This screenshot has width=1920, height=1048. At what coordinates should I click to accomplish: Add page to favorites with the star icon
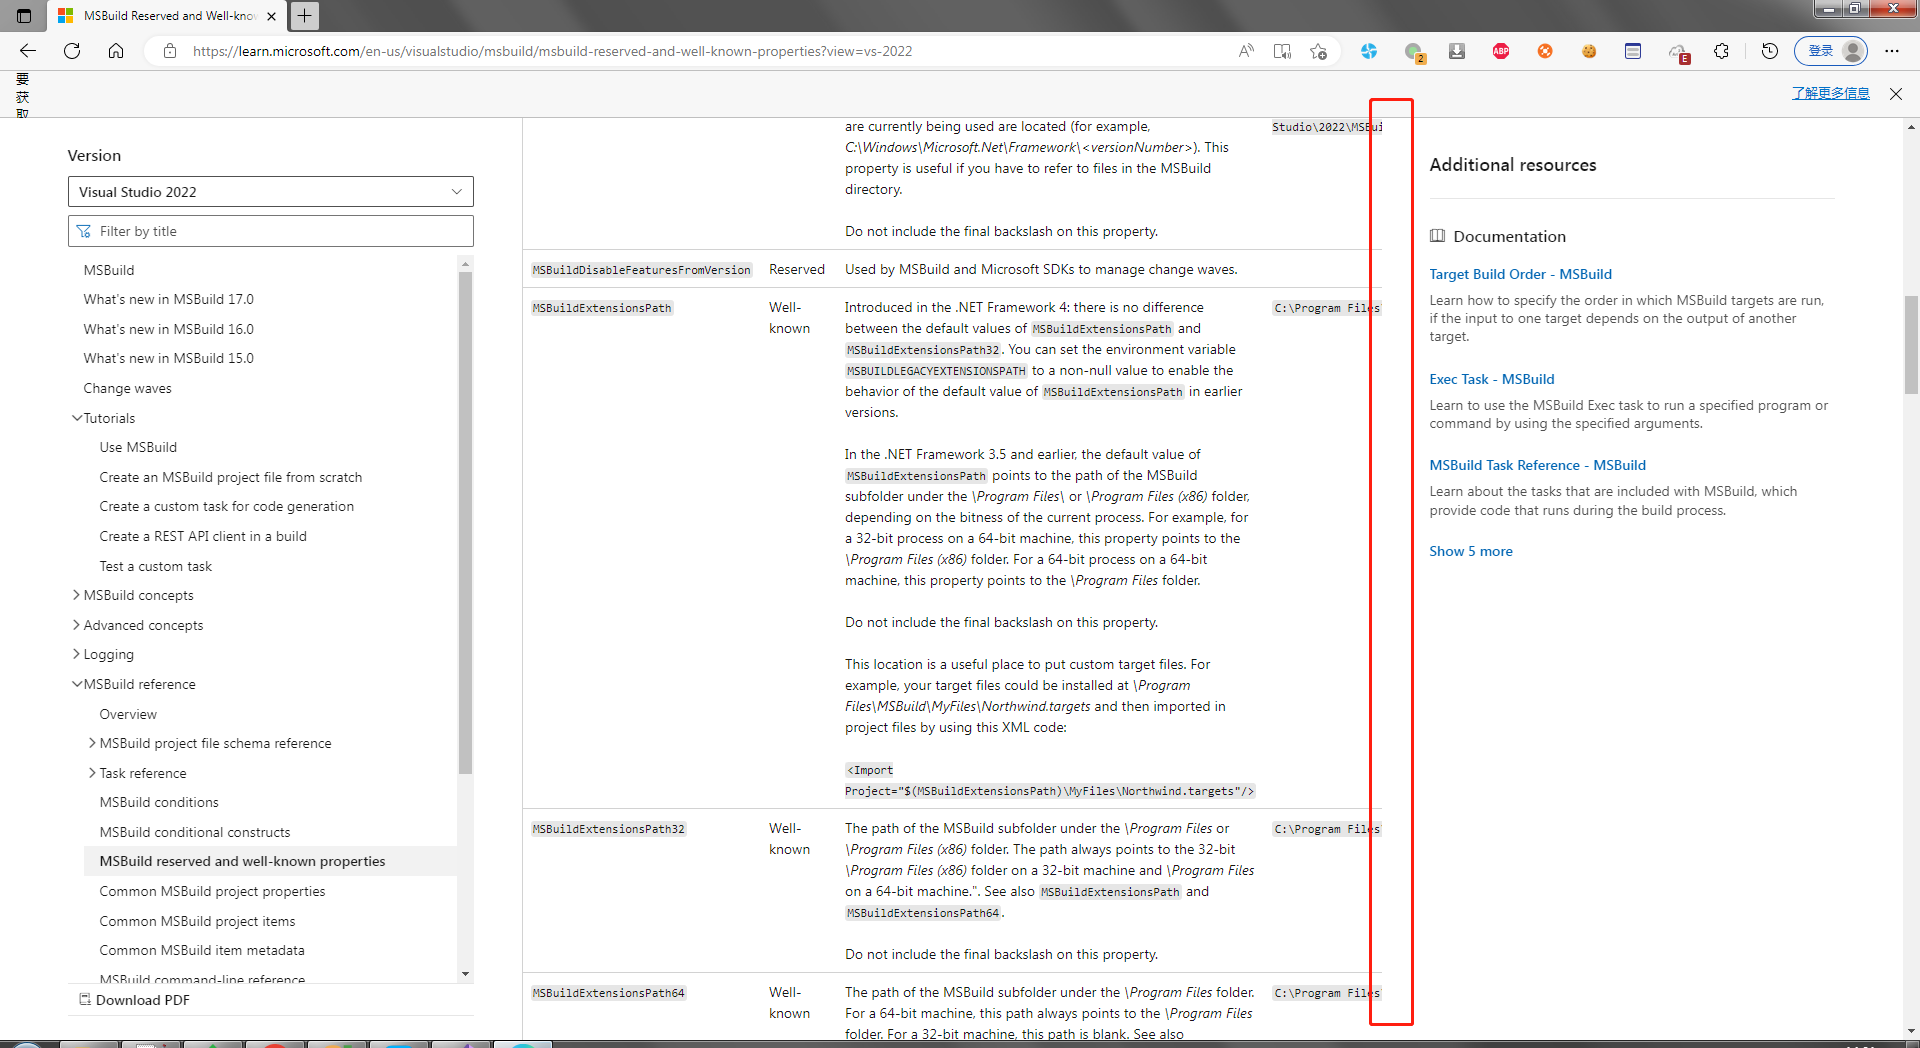tap(1318, 51)
